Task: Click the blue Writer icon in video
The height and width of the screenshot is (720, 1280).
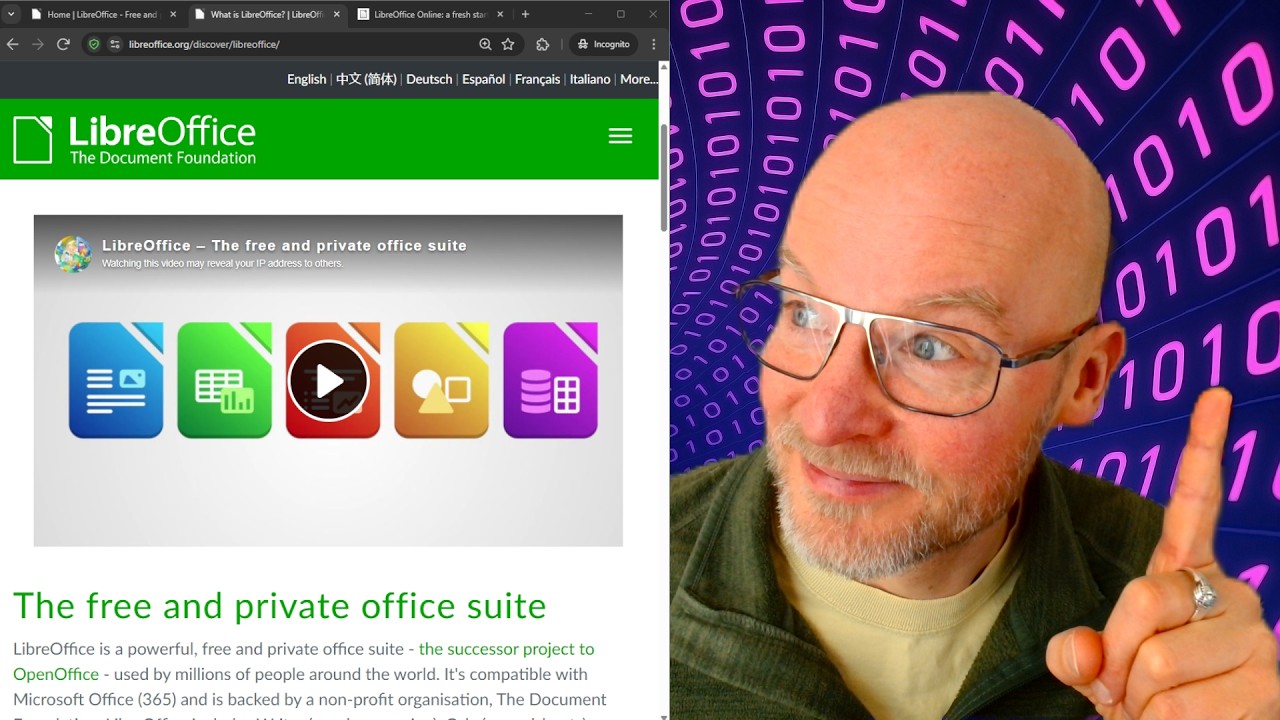Action: (x=116, y=380)
